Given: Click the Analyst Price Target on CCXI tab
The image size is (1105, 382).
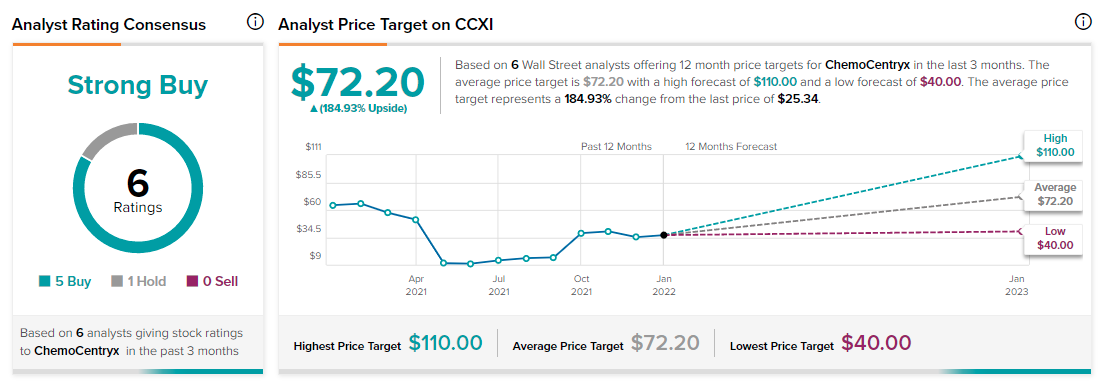Looking at the screenshot, I should [385, 25].
